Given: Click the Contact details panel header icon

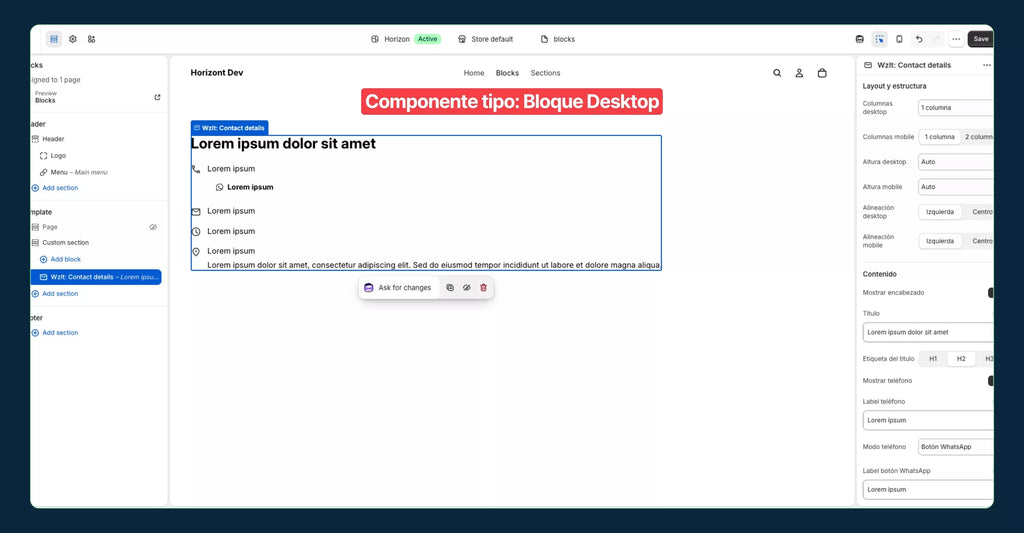Looking at the screenshot, I should pyautogui.click(x=868, y=65).
